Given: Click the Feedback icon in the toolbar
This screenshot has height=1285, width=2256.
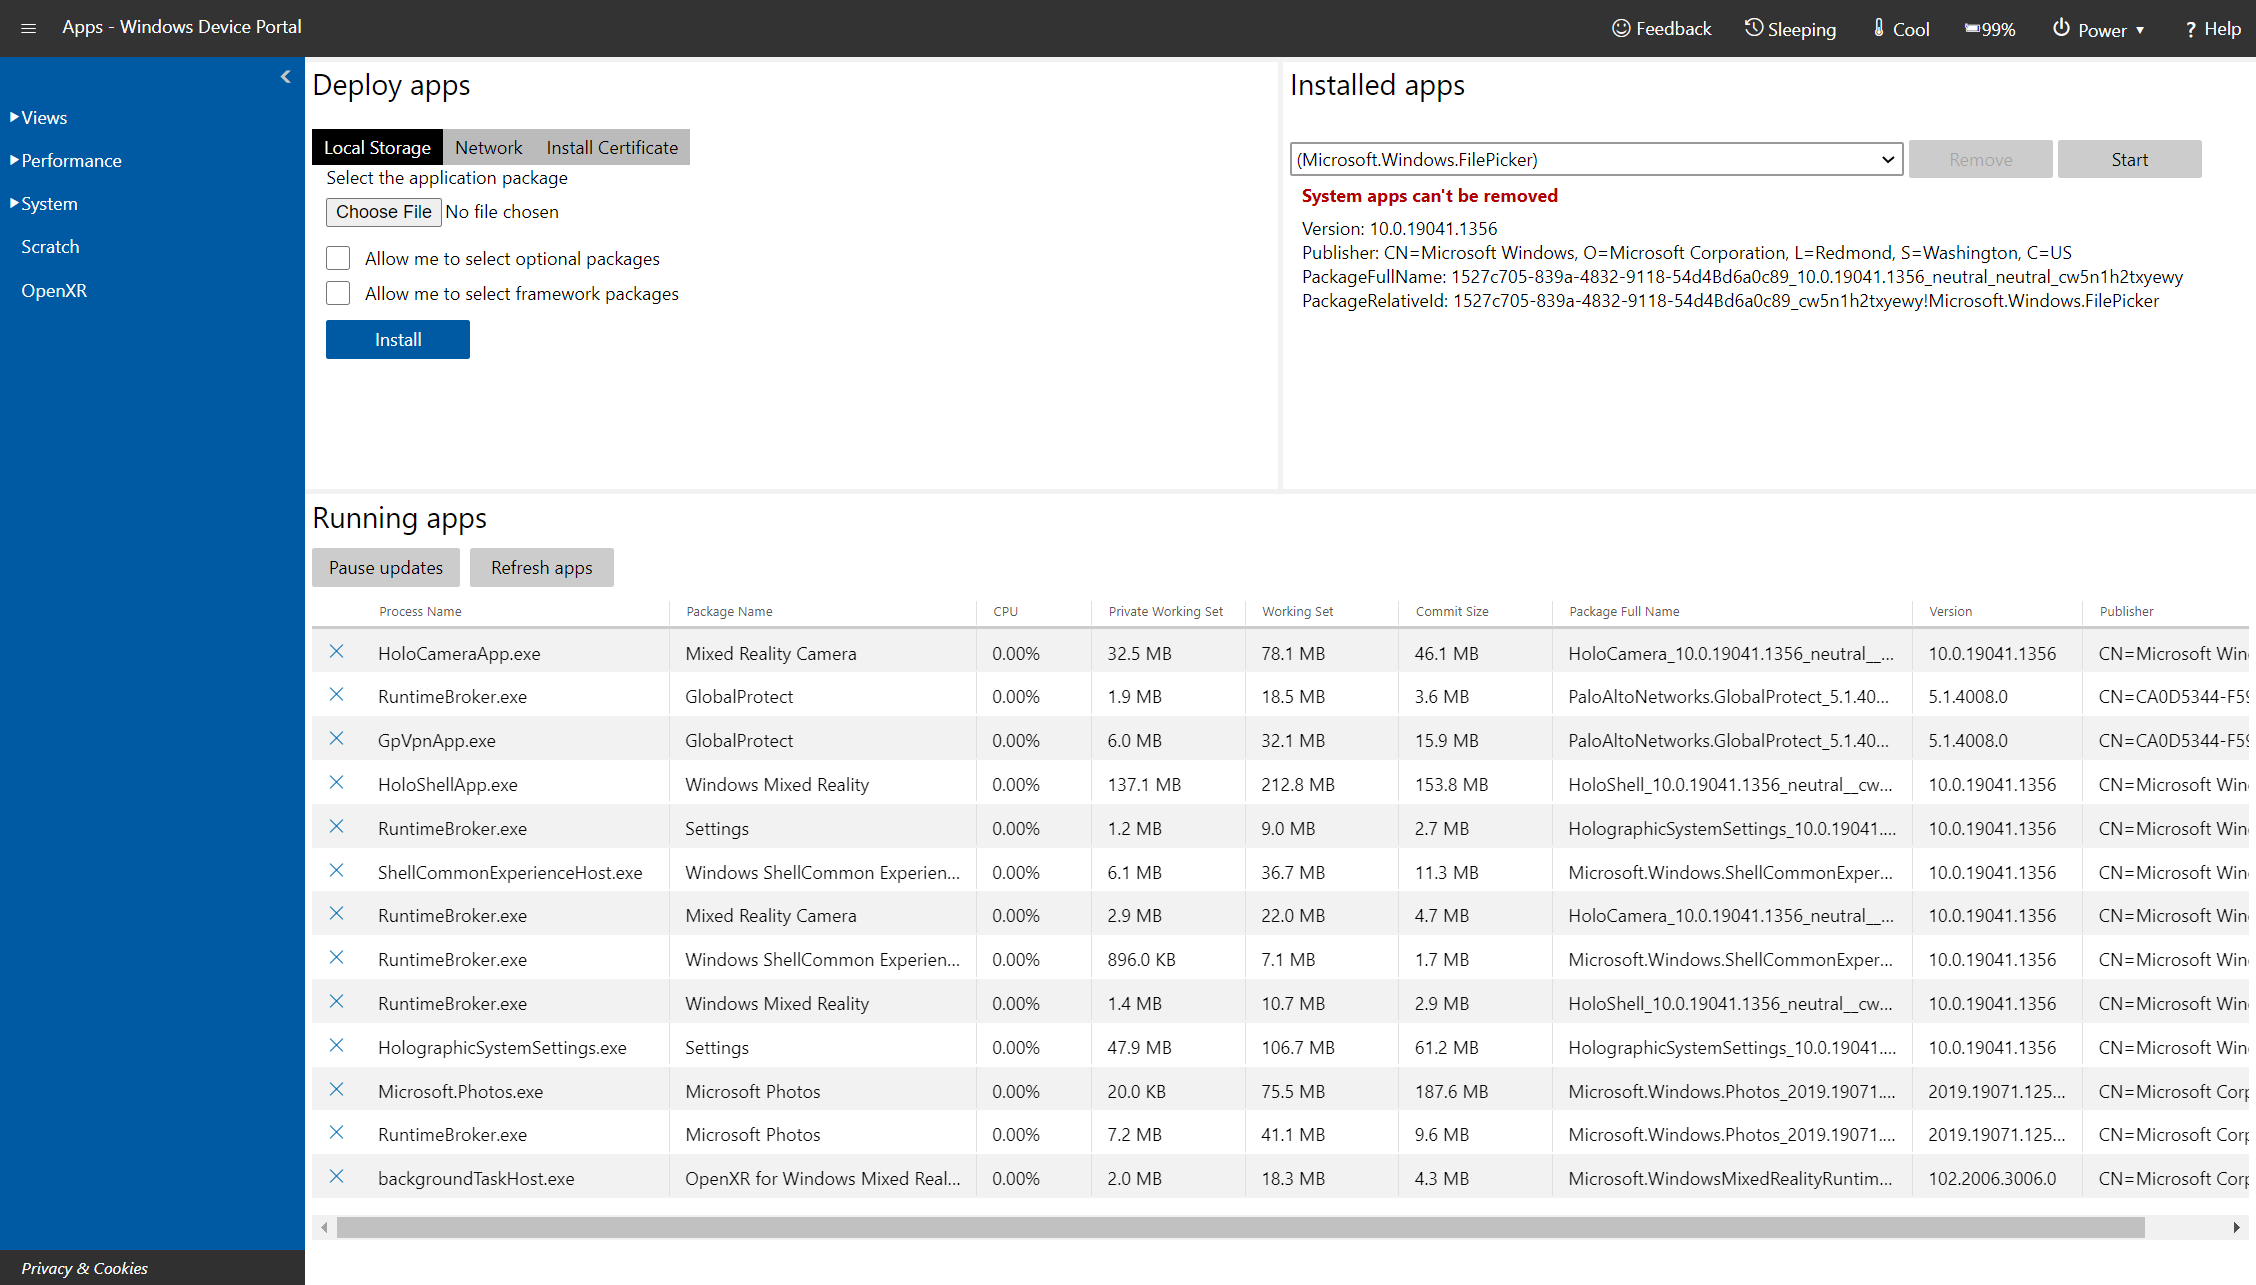Looking at the screenshot, I should point(1624,28).
